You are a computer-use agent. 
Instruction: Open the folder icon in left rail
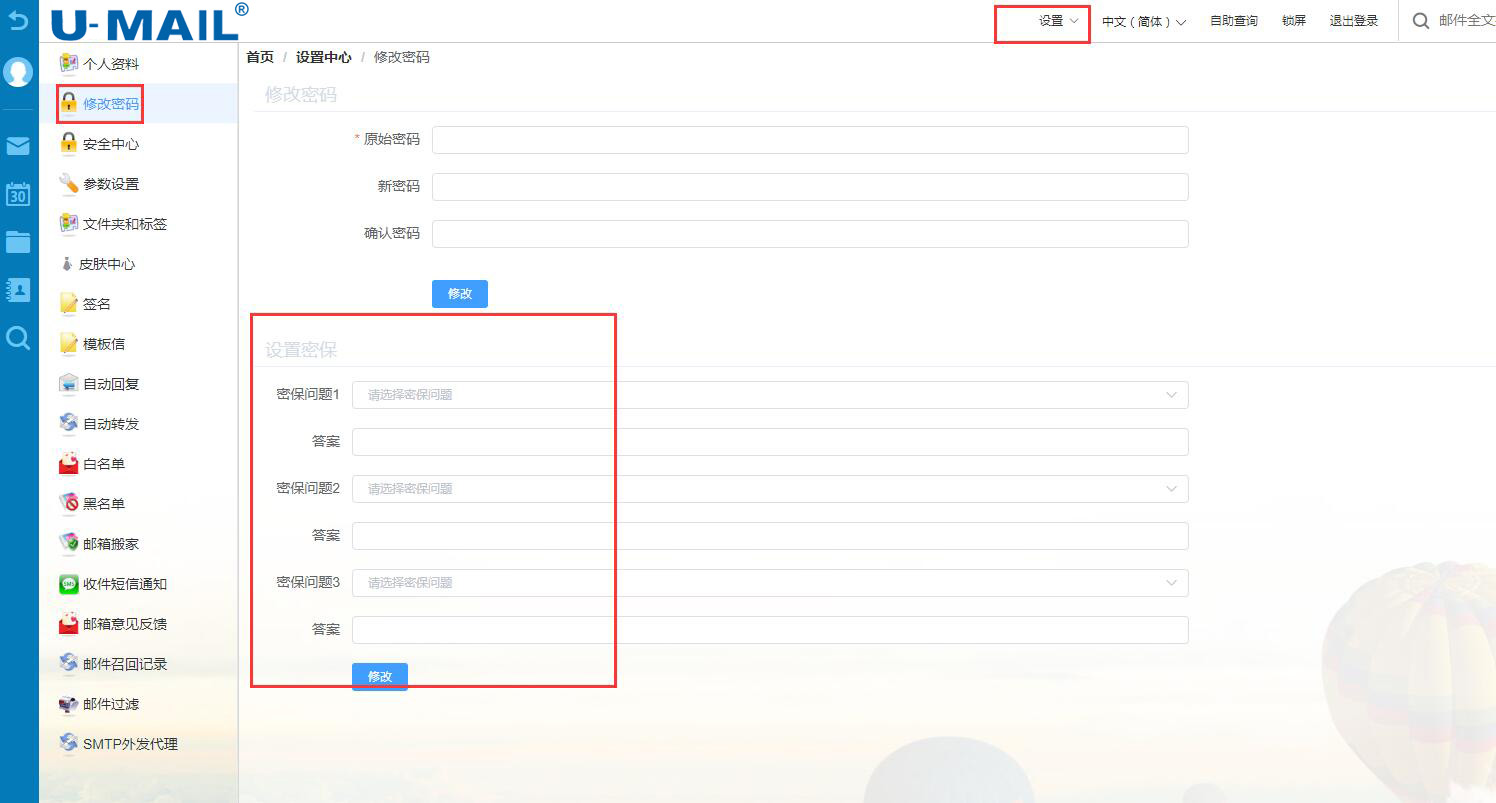point(18,241)
